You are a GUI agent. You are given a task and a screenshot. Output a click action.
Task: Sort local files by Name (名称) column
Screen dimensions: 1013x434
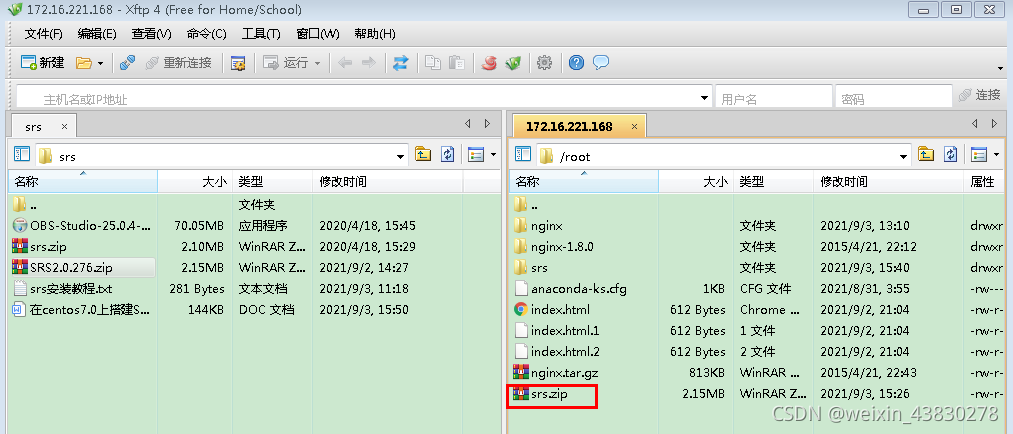click(x=83, y=181)
